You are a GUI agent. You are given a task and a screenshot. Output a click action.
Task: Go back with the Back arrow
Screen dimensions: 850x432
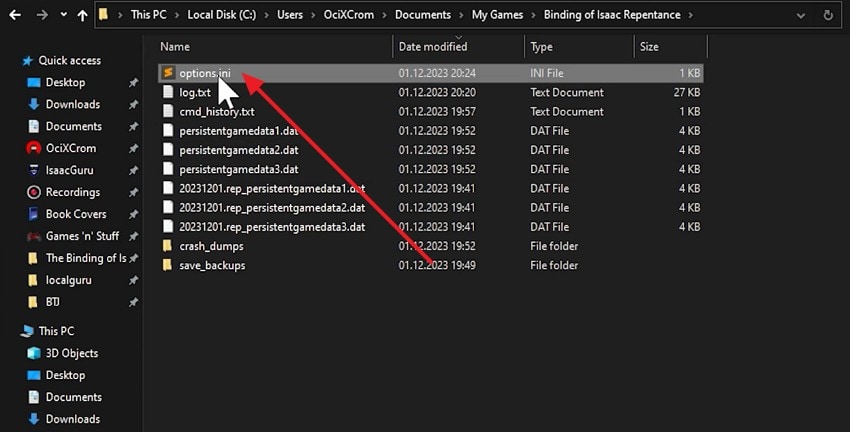[15, 15]
